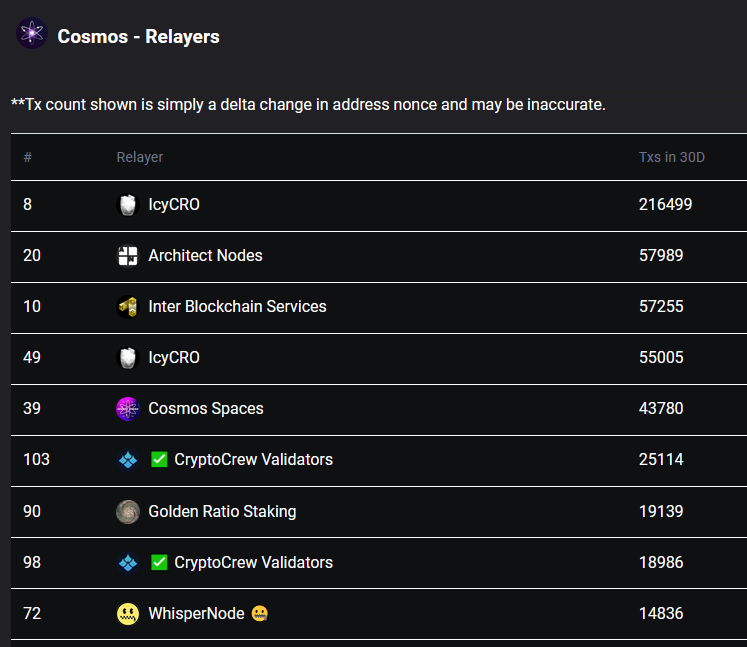
Task: Select the 57255 transaction count
Action: point(661,307)
